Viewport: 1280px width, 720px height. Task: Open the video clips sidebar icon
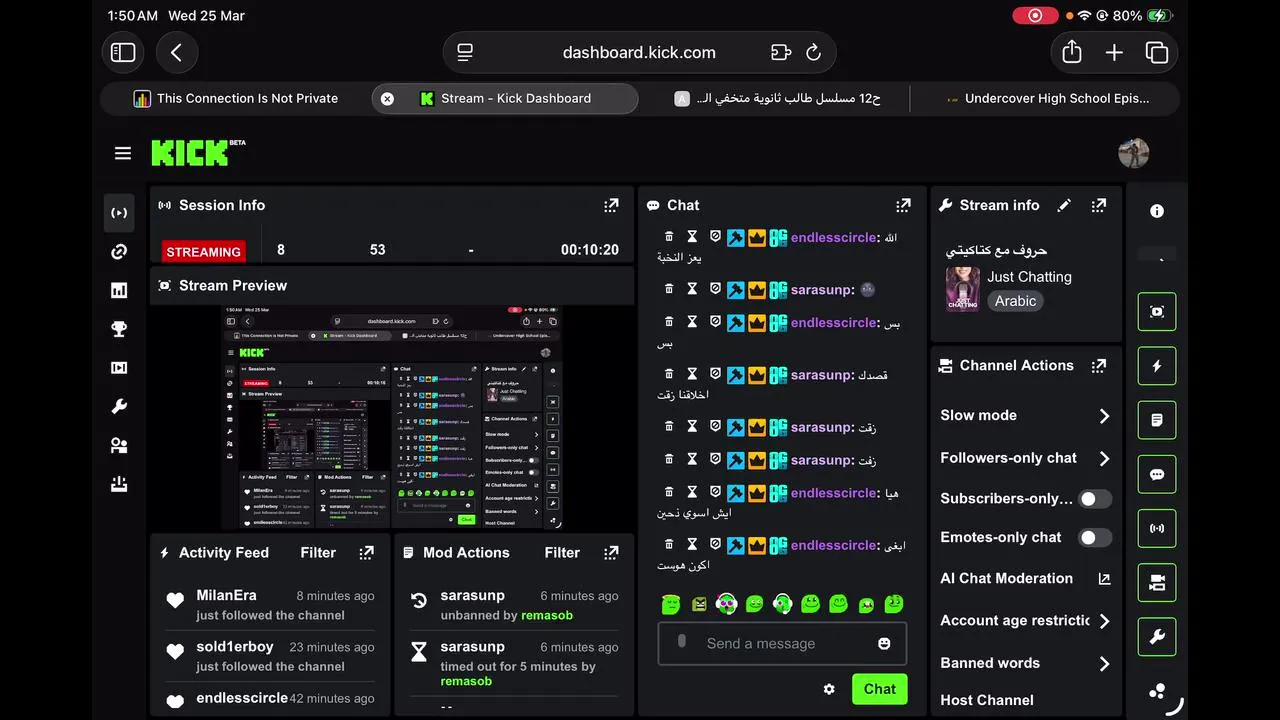point(119,368)
